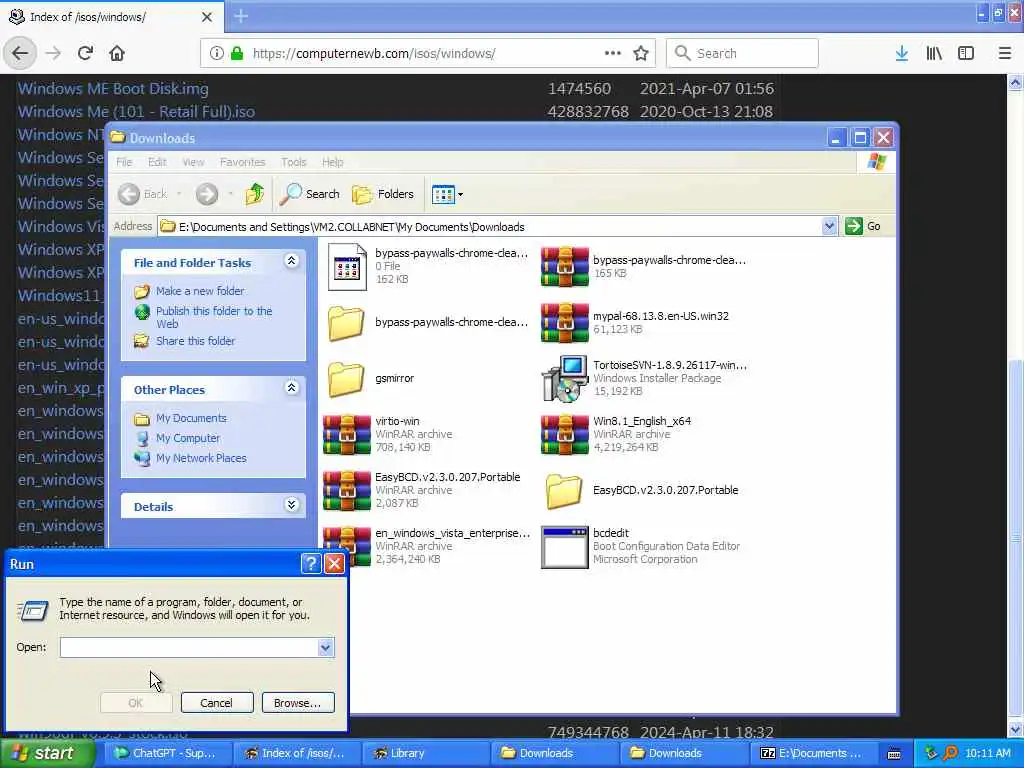Screen dimensions: 1024x768
Task: Show site information icon in URL bar
Action: [216, 53]
